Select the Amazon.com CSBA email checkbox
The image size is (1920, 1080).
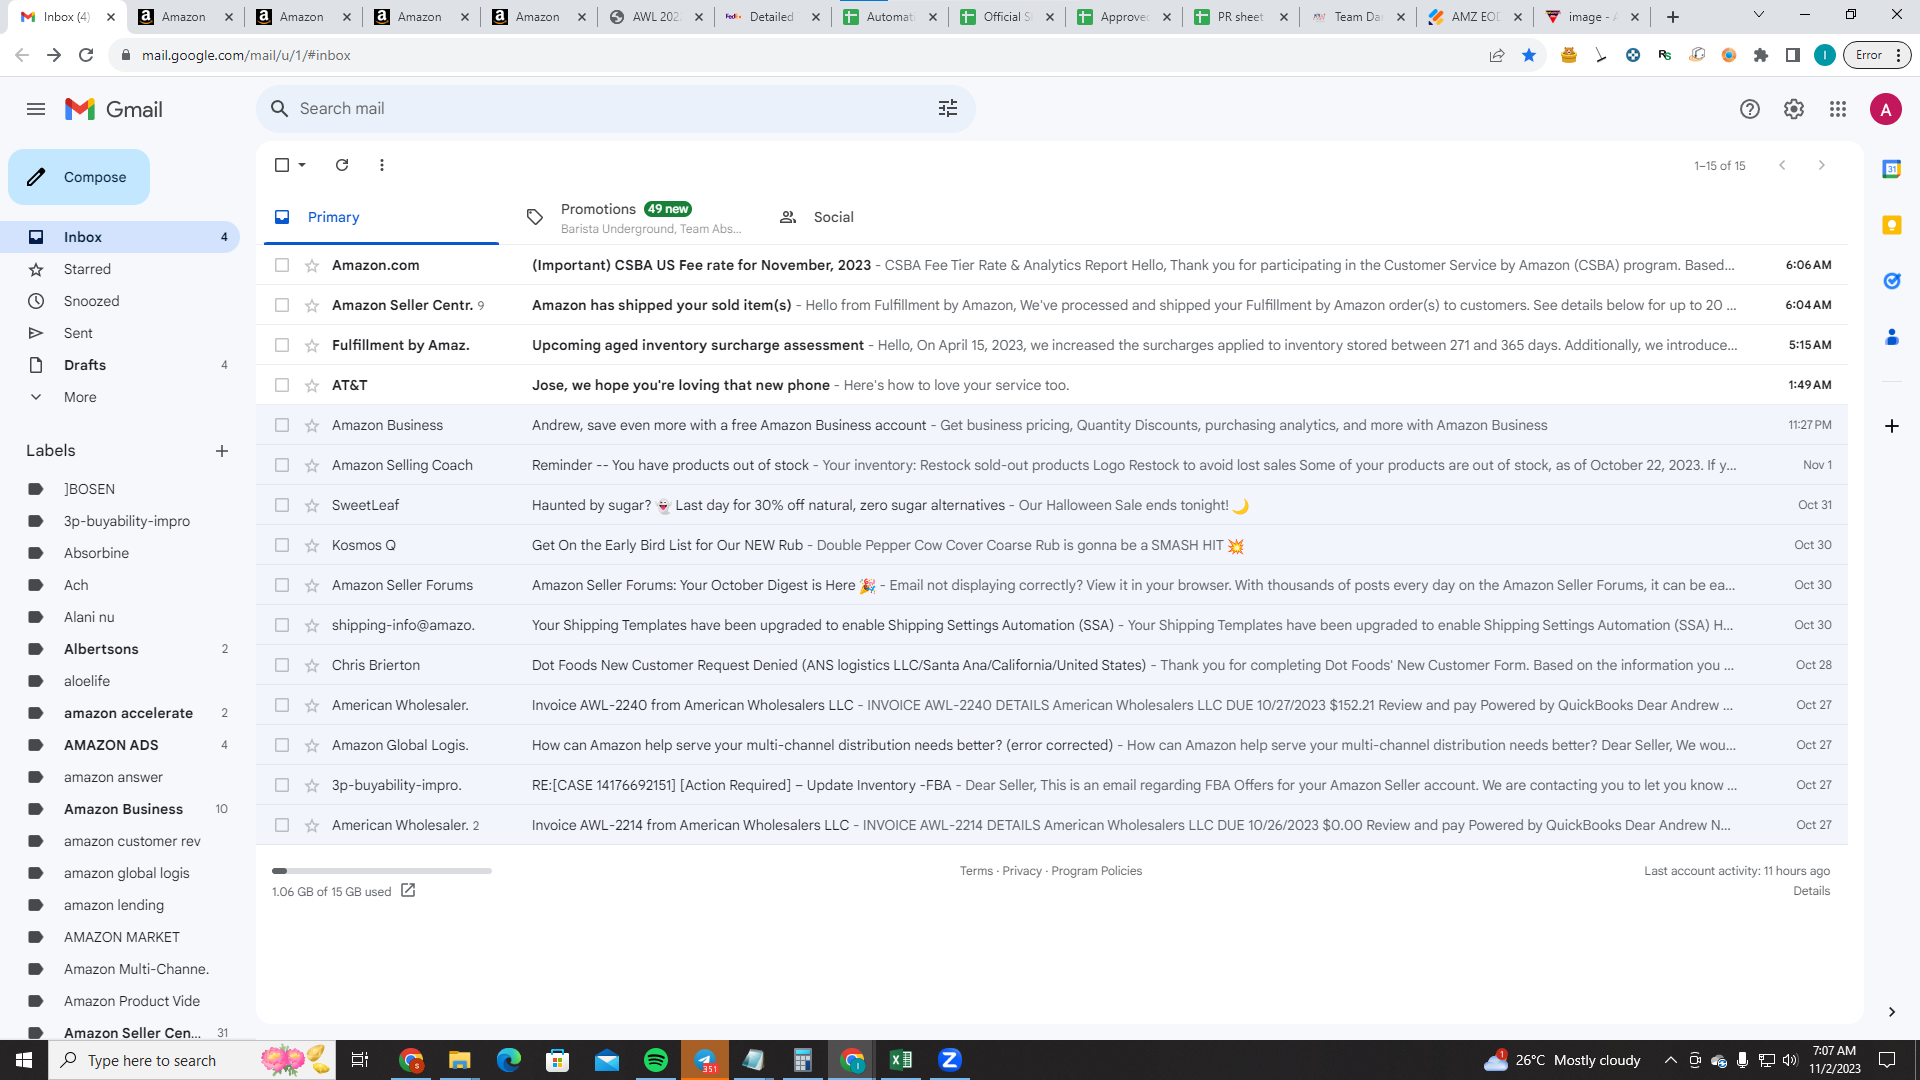click(x=282, y=265)
